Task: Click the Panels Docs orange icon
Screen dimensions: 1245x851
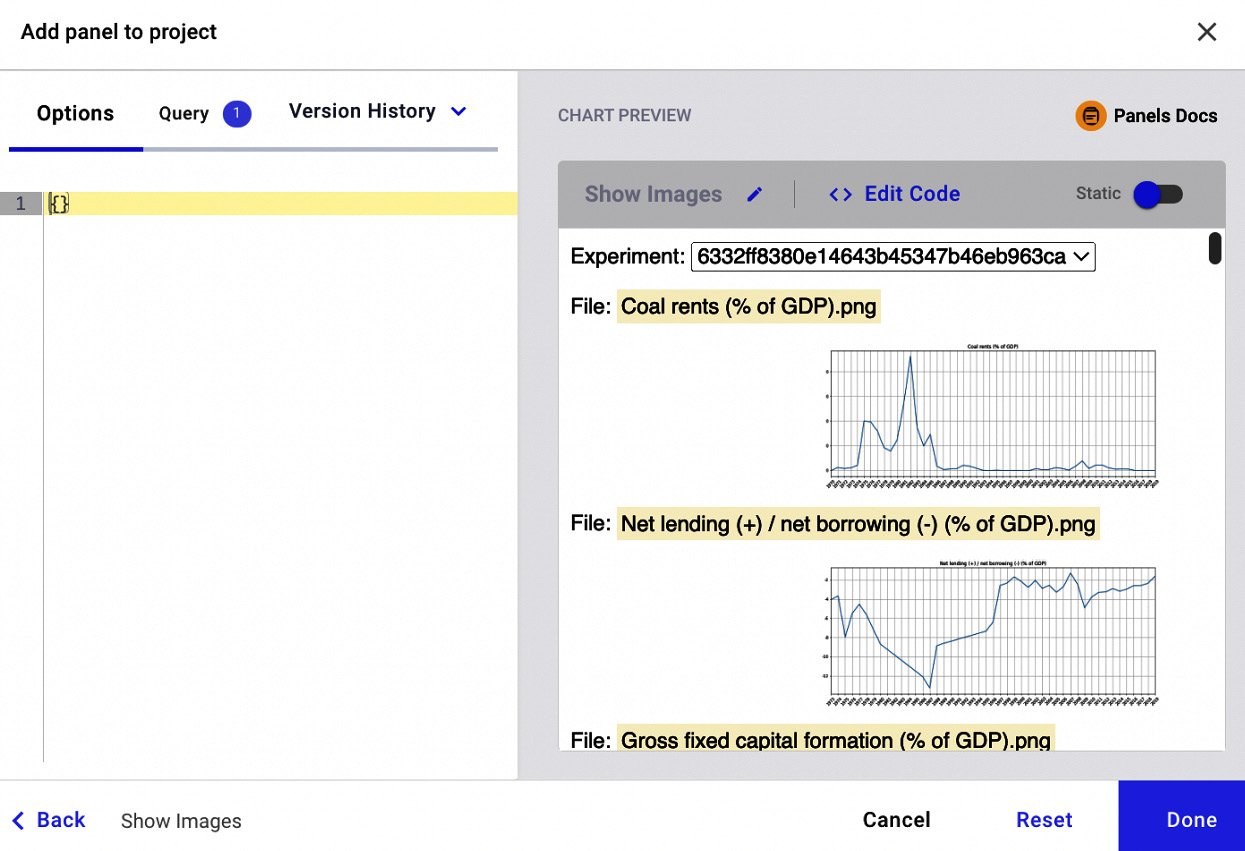Action: [1091, 116]
